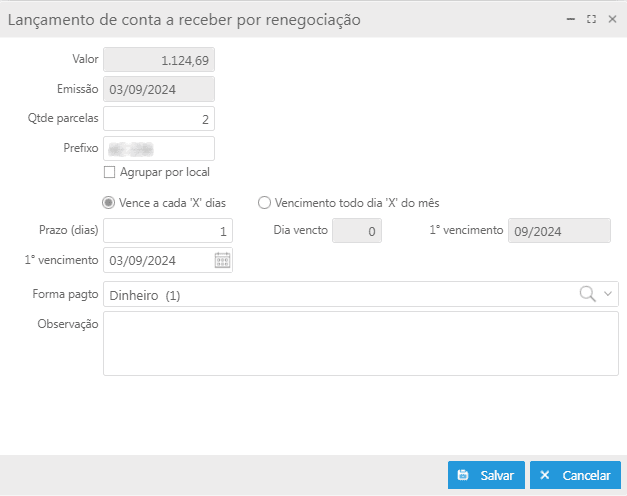Enable the Agrupar por local checkbox

pyautogui.click(x=110, y=172)
